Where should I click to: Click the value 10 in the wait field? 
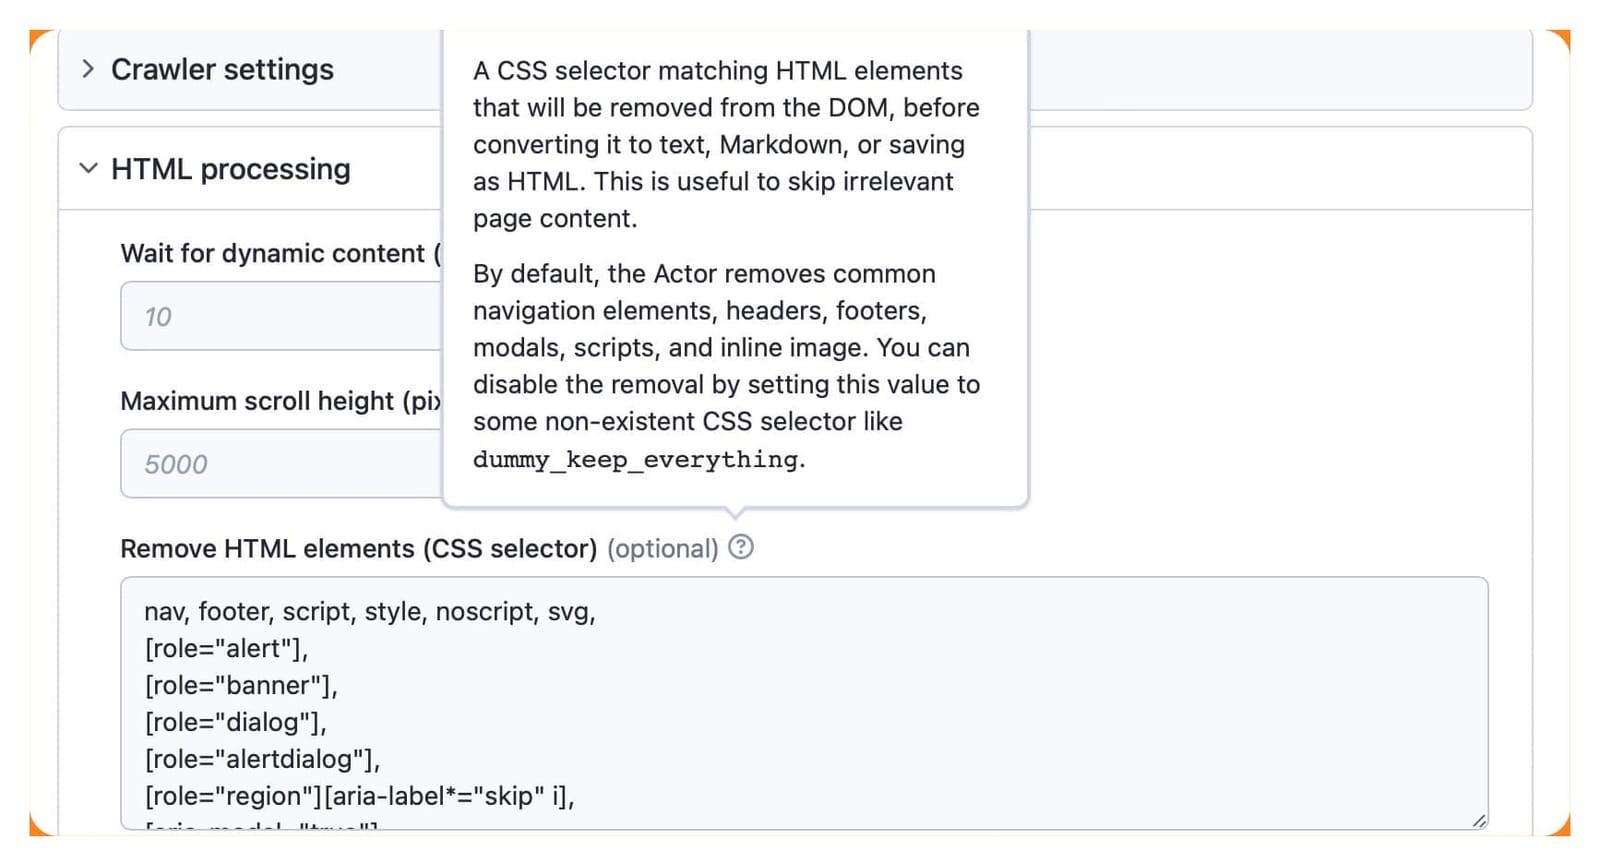pos(157,316)
